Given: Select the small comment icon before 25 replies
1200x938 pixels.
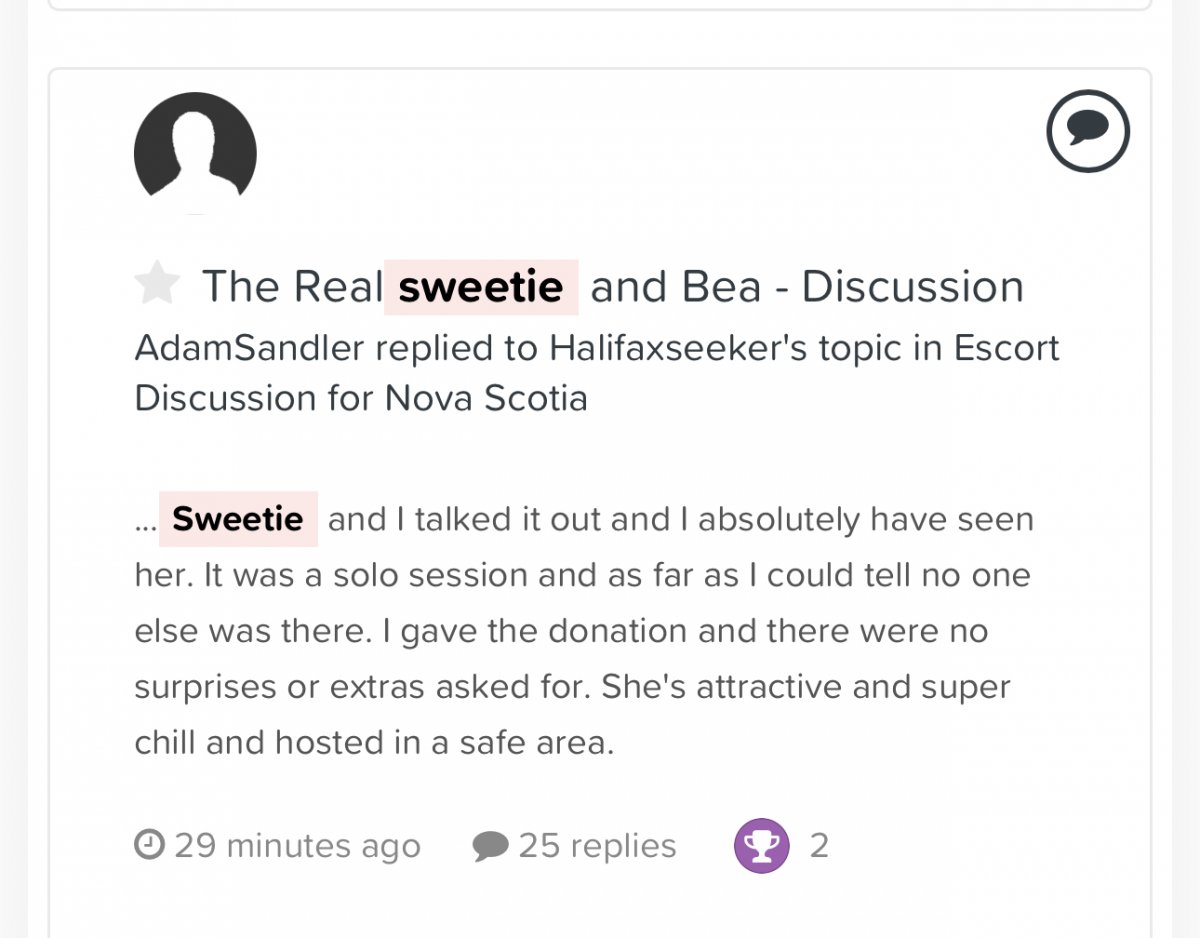Looking at the screenshot, I should (x=490, y=846).
